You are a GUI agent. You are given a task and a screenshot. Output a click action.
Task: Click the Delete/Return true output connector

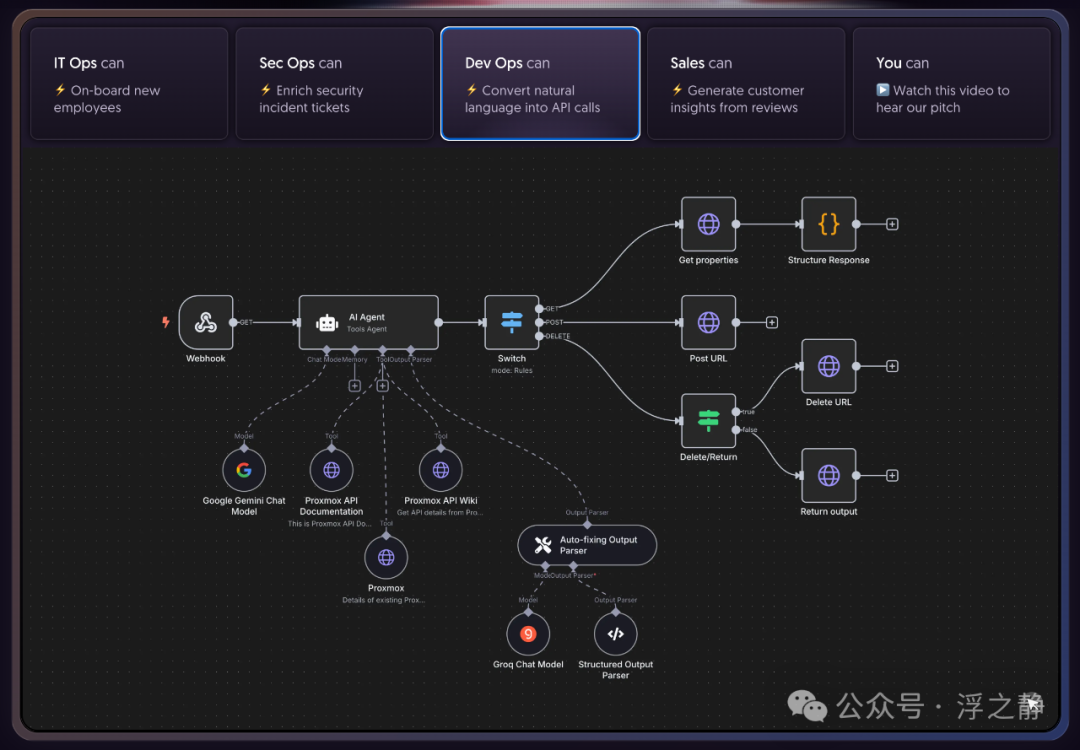tap(736, 412)
